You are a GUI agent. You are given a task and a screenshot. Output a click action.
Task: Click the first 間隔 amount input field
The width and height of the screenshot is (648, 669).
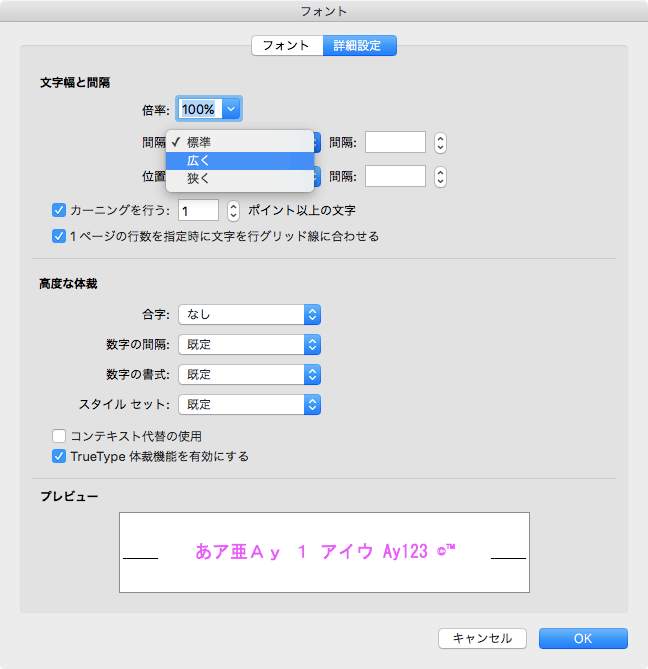tap(395, 142)
